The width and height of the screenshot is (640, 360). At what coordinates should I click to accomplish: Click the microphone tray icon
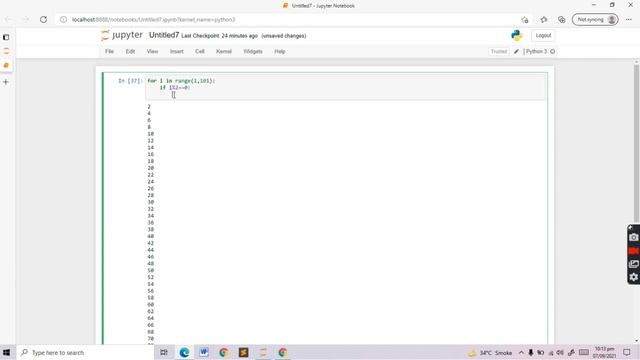point(531,353)
